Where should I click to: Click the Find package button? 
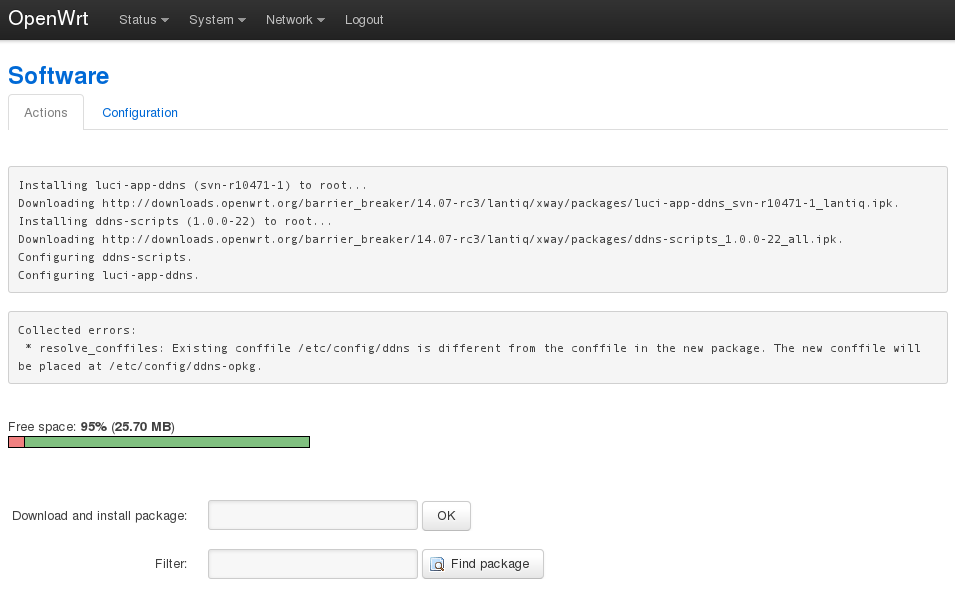tap(483, 564)
